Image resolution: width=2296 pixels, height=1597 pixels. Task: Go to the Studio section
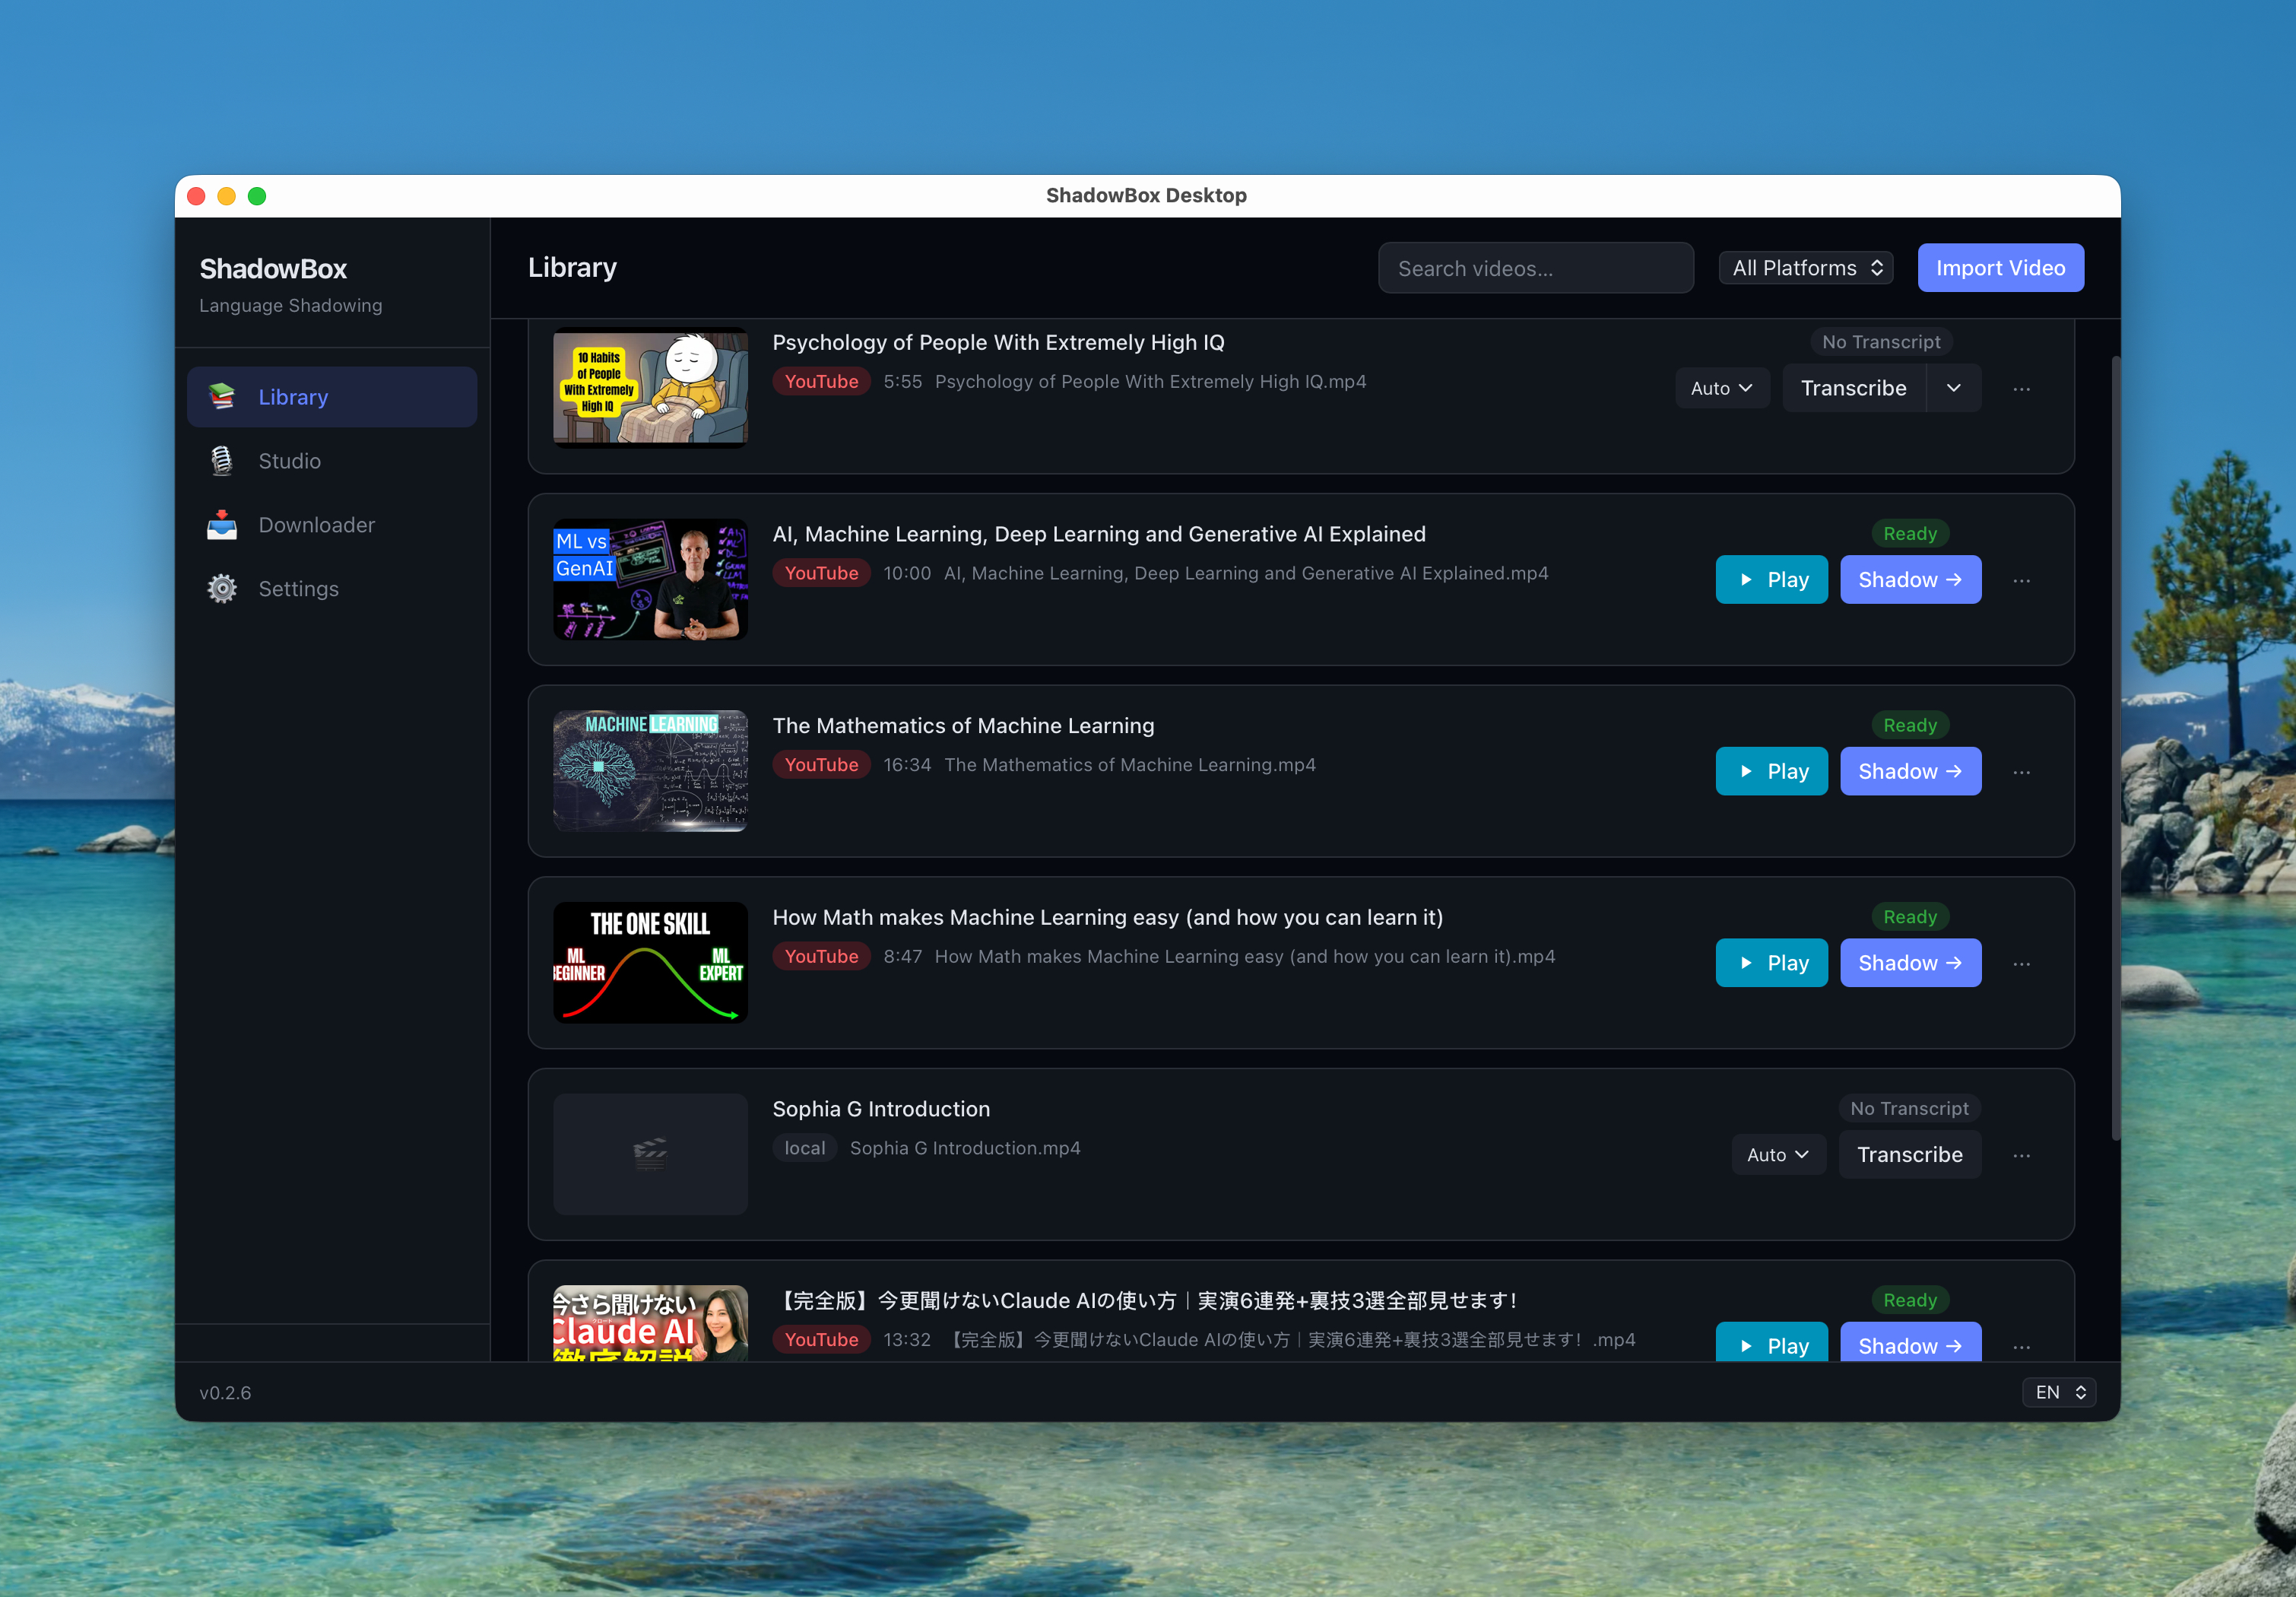(332, 461)
